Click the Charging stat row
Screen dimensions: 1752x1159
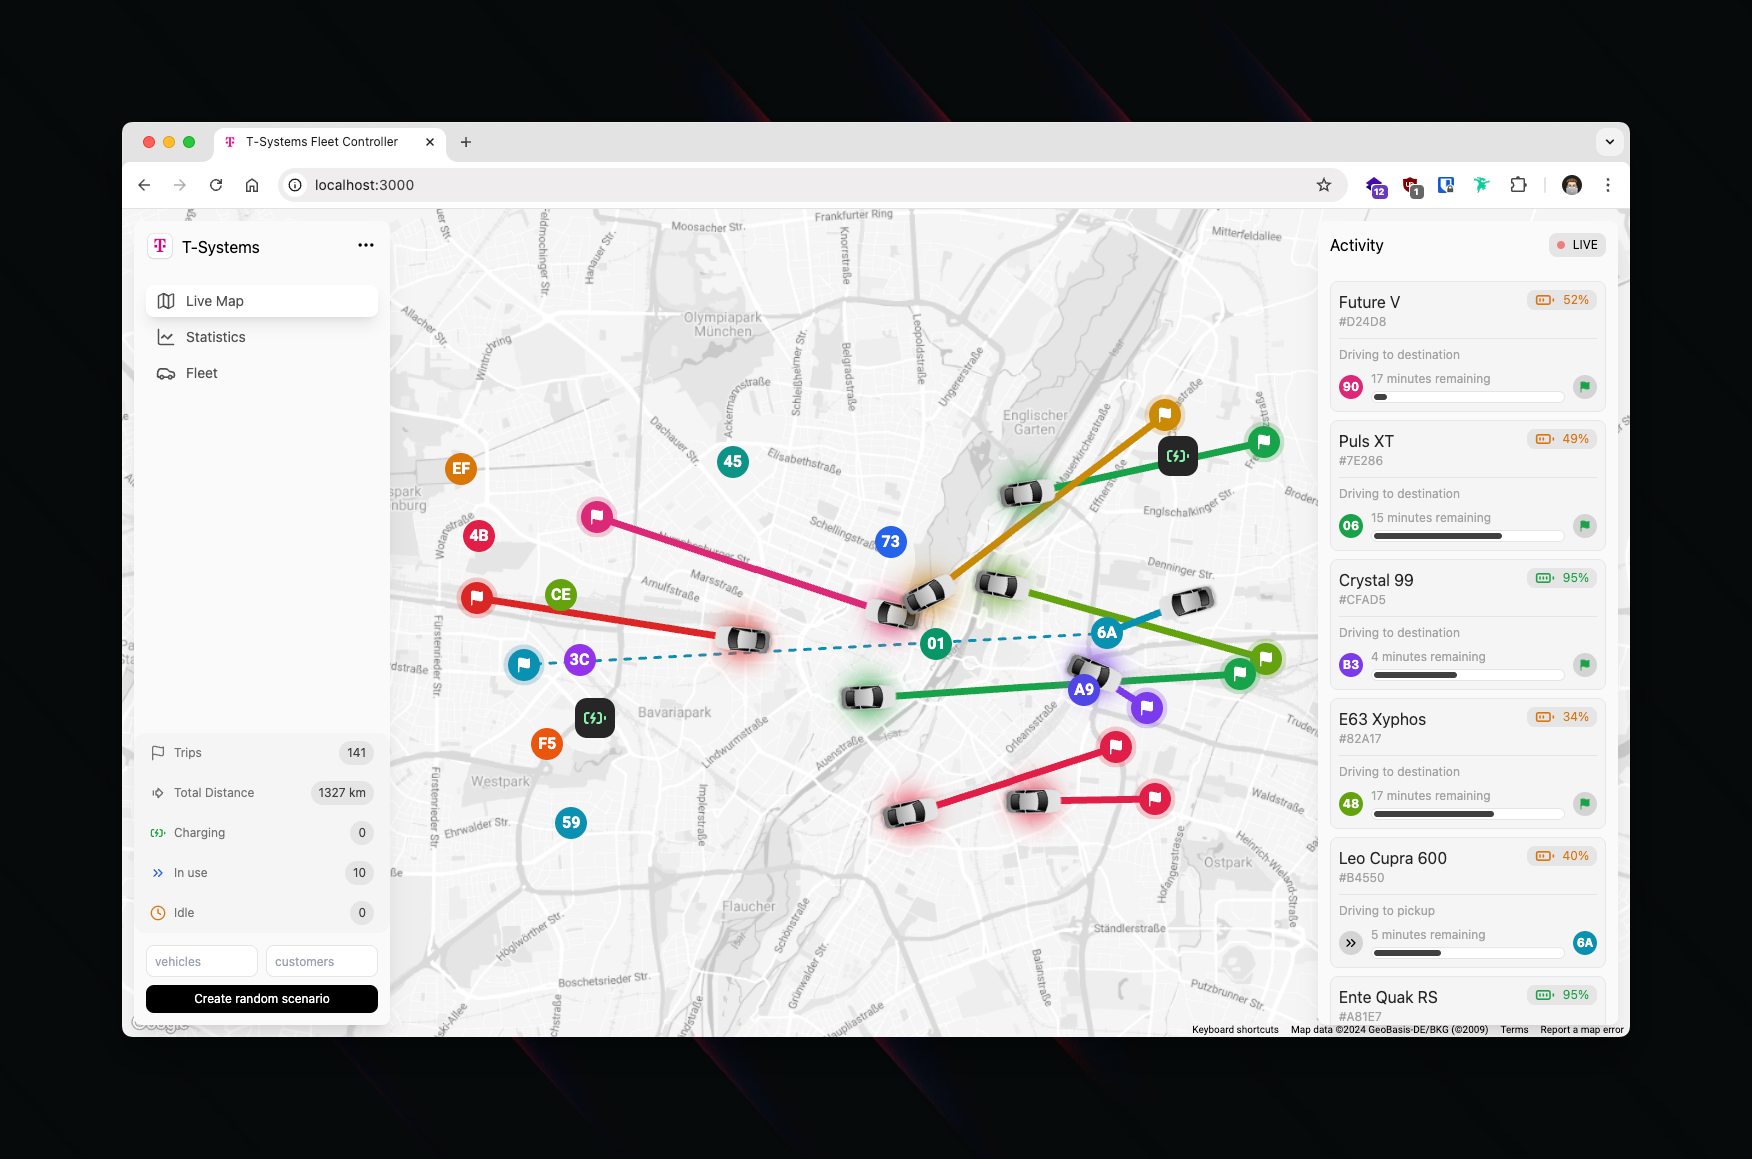[262, 833]
